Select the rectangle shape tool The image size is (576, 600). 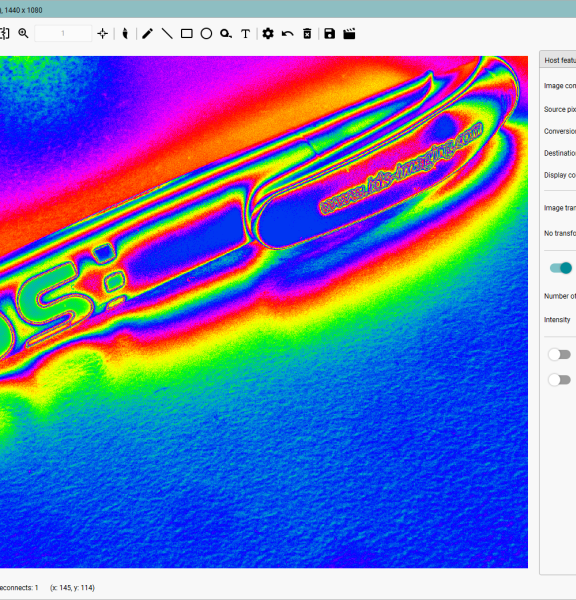pos(186,34)
